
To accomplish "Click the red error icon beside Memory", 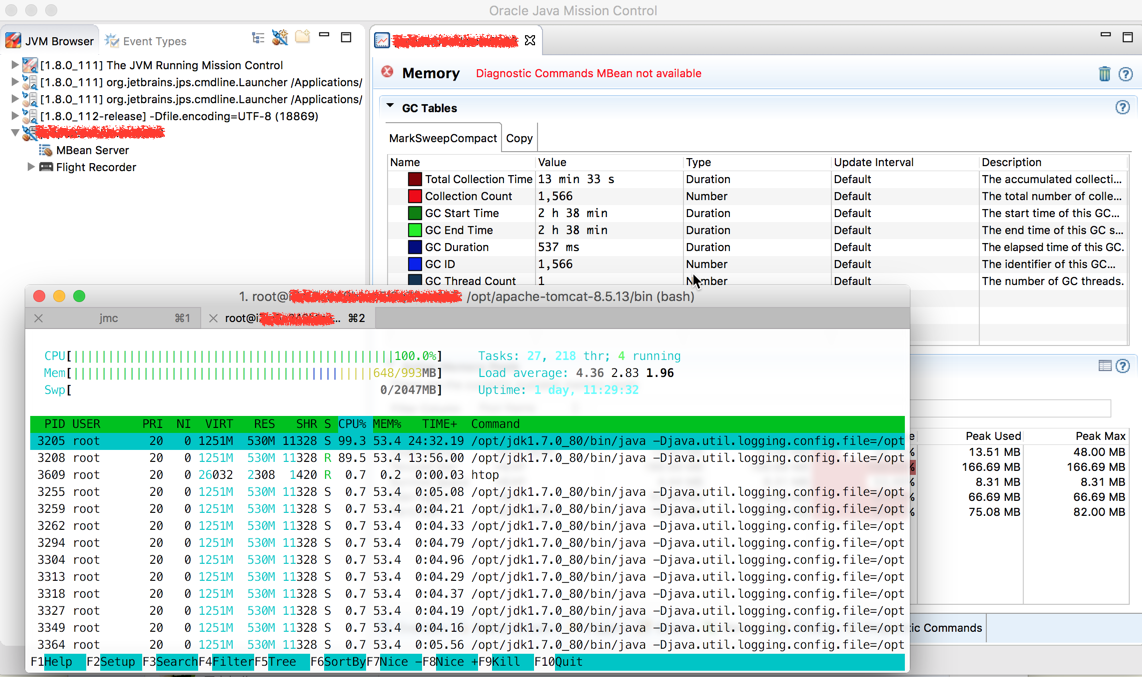I will click(x=387, y=71).
